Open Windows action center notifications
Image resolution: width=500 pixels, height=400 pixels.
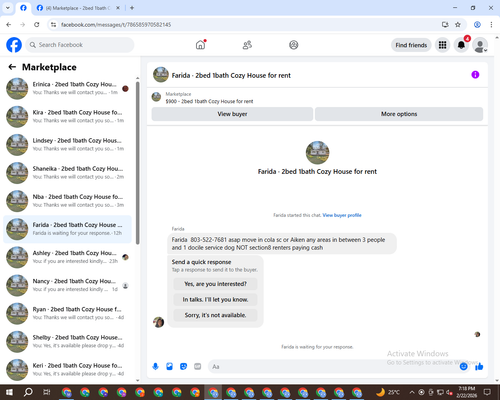pyautogui.click(x=487, y=392)
